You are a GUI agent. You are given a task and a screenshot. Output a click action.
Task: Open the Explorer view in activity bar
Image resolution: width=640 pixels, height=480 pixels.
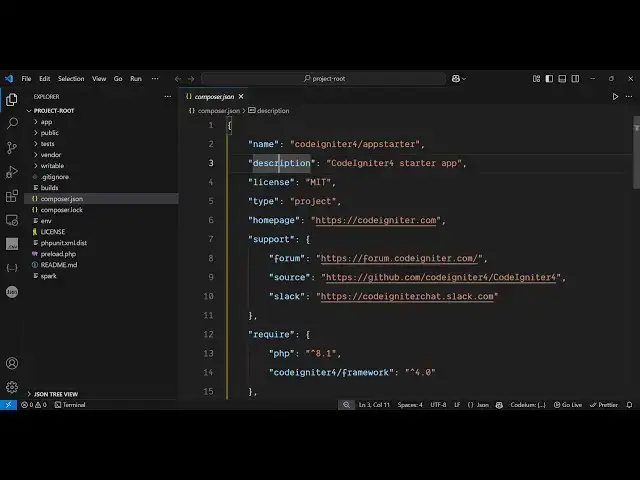tap(12, 100)
